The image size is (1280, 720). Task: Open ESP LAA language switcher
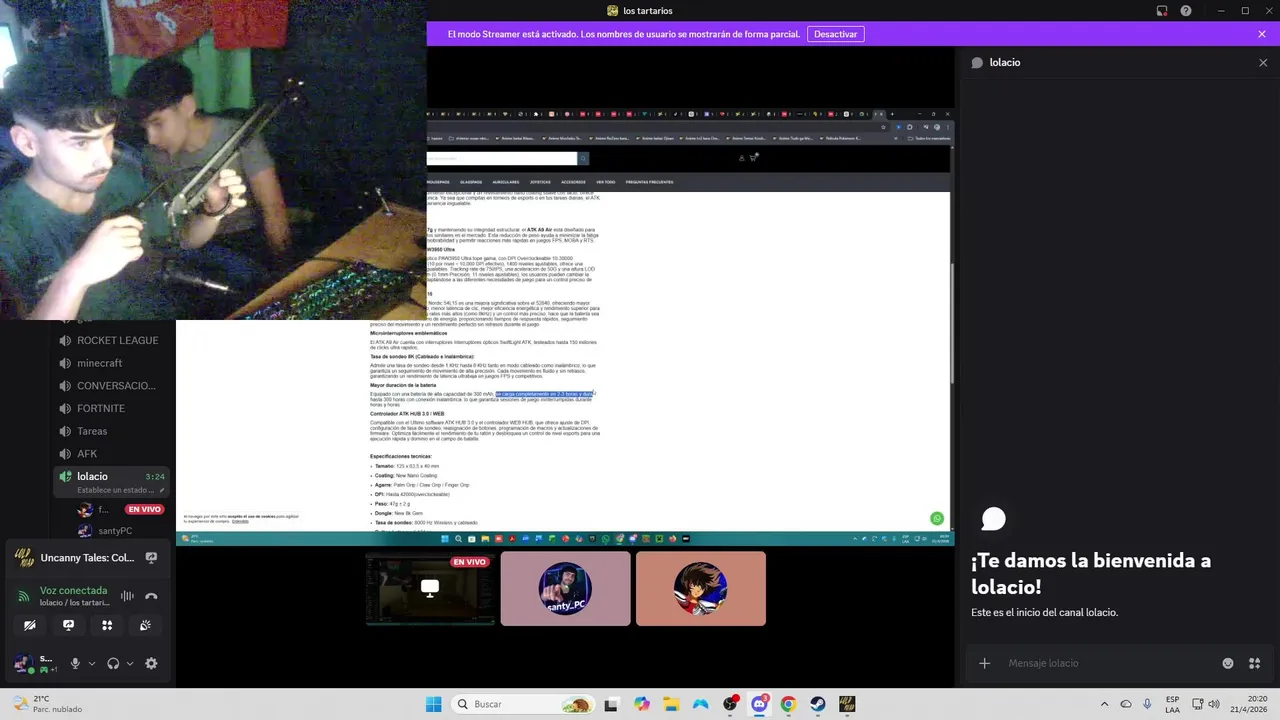click(1172, 704)
